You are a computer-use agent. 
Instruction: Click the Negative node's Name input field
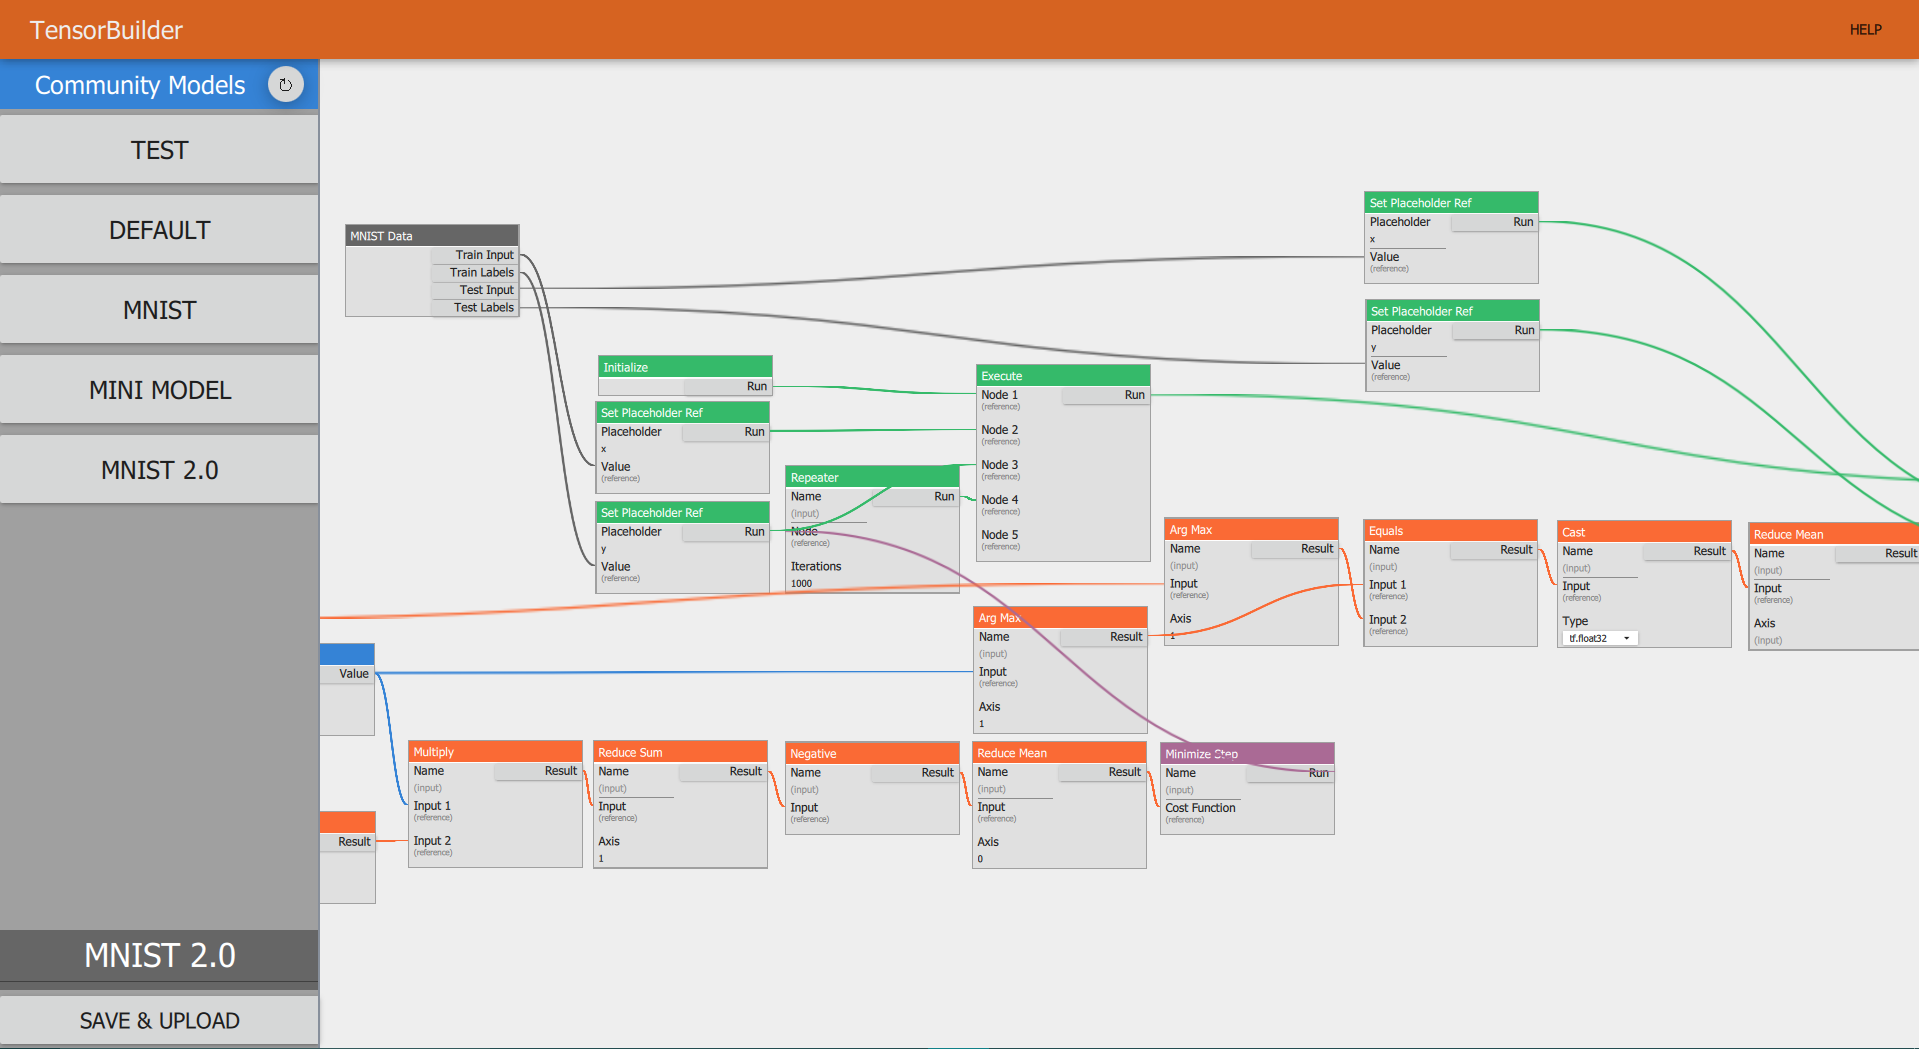[x=828, y=790]
